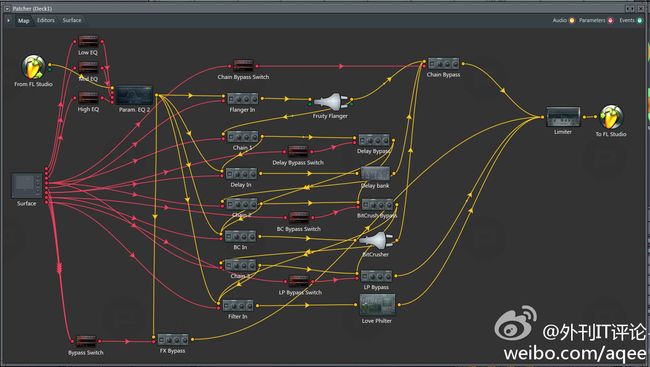Switch to the Surface tab
The height and width of the screenshot is (367, 650).
[x=72, y=20]
